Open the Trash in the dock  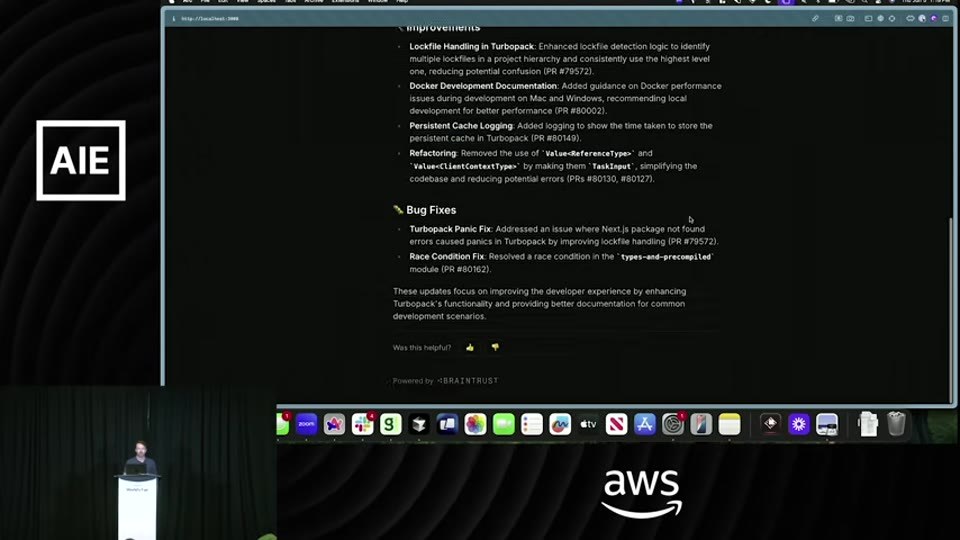[896, 424]
